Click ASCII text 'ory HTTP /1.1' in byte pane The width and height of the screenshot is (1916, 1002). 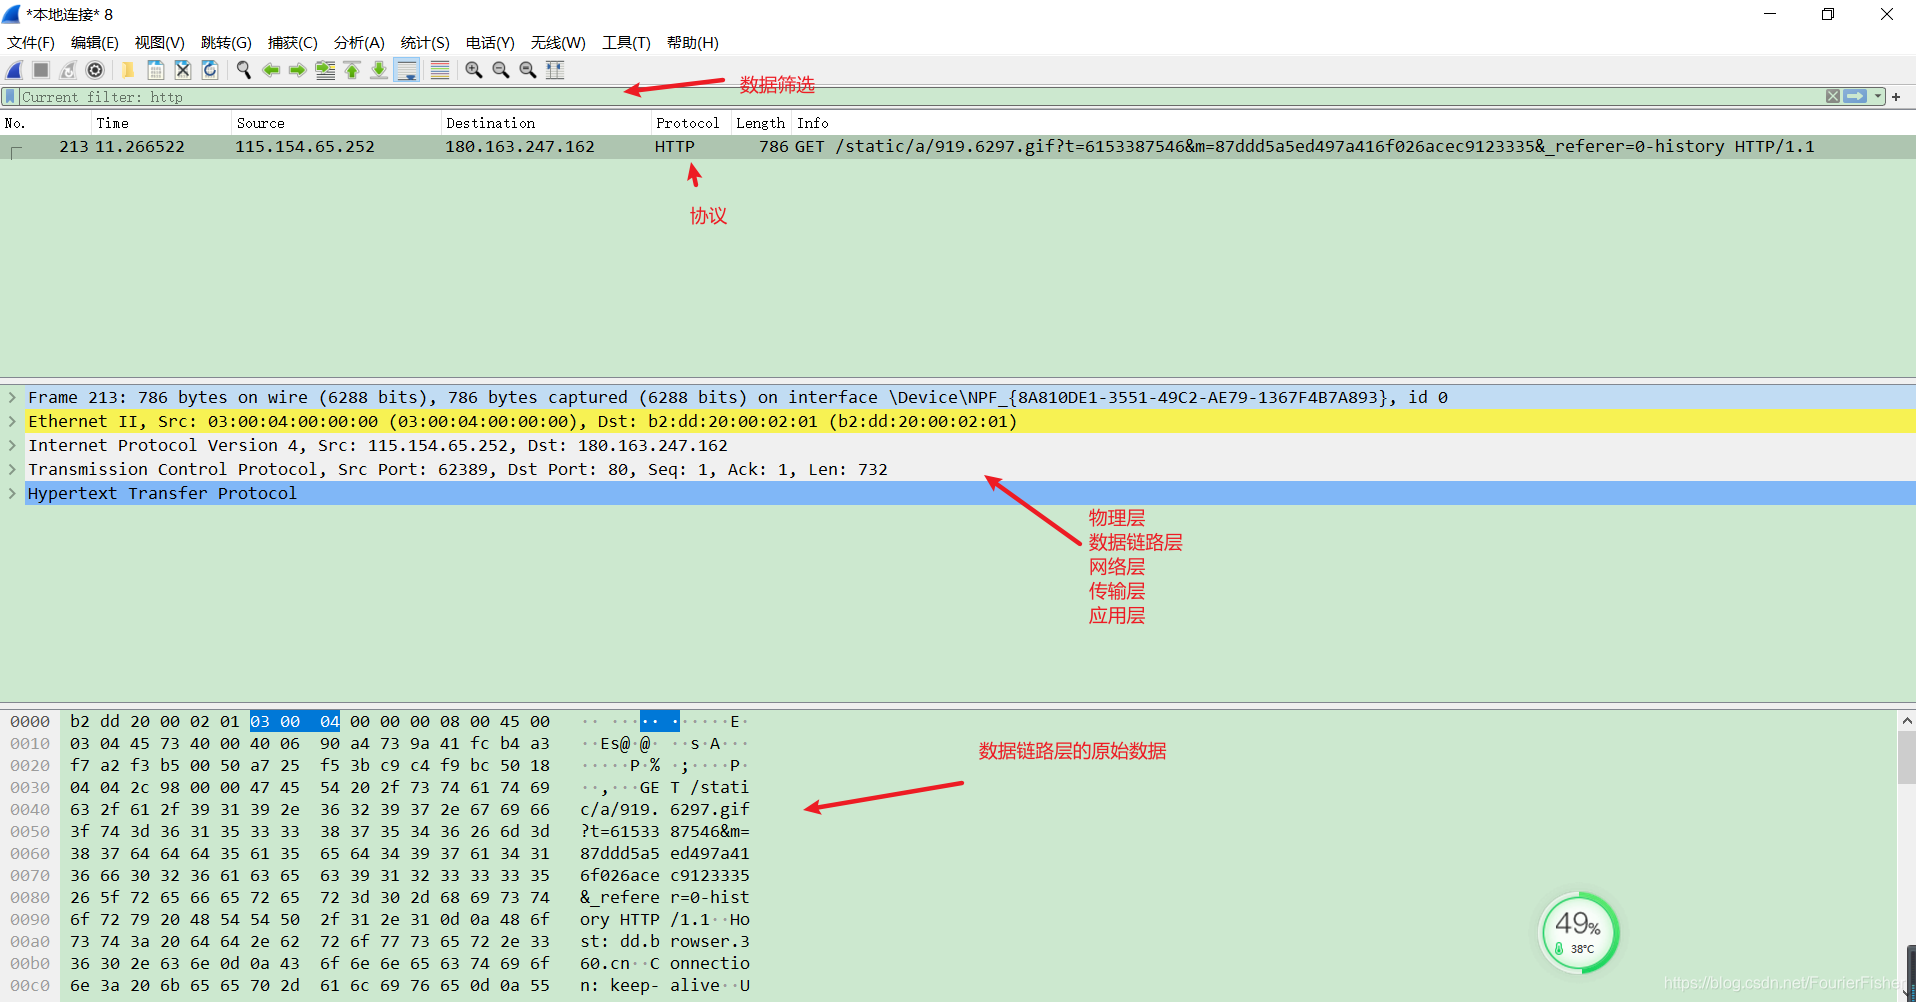[645, 919]
